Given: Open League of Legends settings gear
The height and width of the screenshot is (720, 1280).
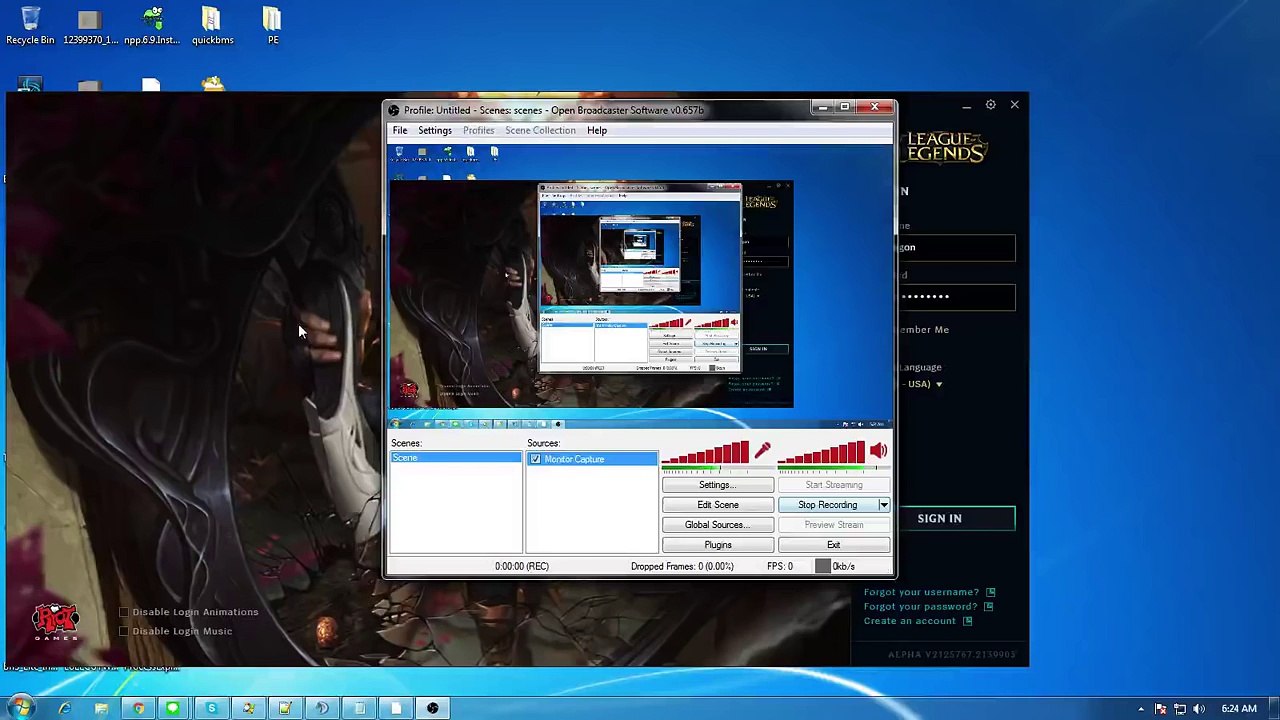Looking at the screenshot, I should click(990, 104).
